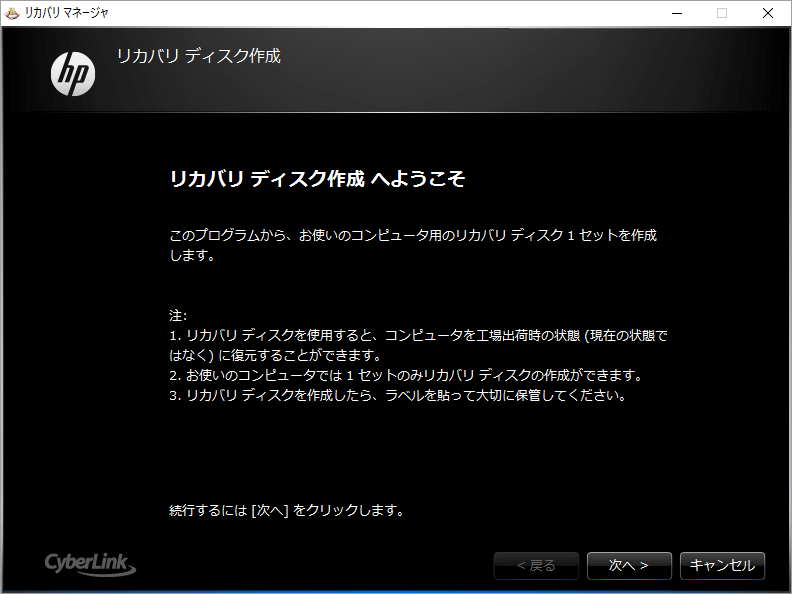792x594 pixels.
Task: Click the HP logo in the header
Action: 73,74
